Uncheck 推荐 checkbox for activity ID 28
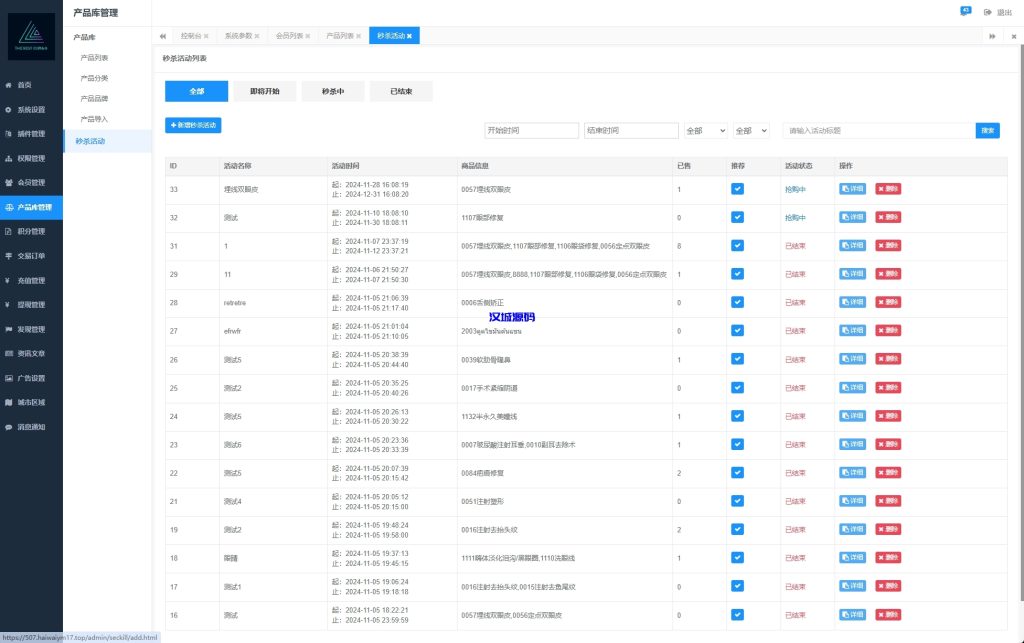This screenshot has width=1024, height=643. 737,302
